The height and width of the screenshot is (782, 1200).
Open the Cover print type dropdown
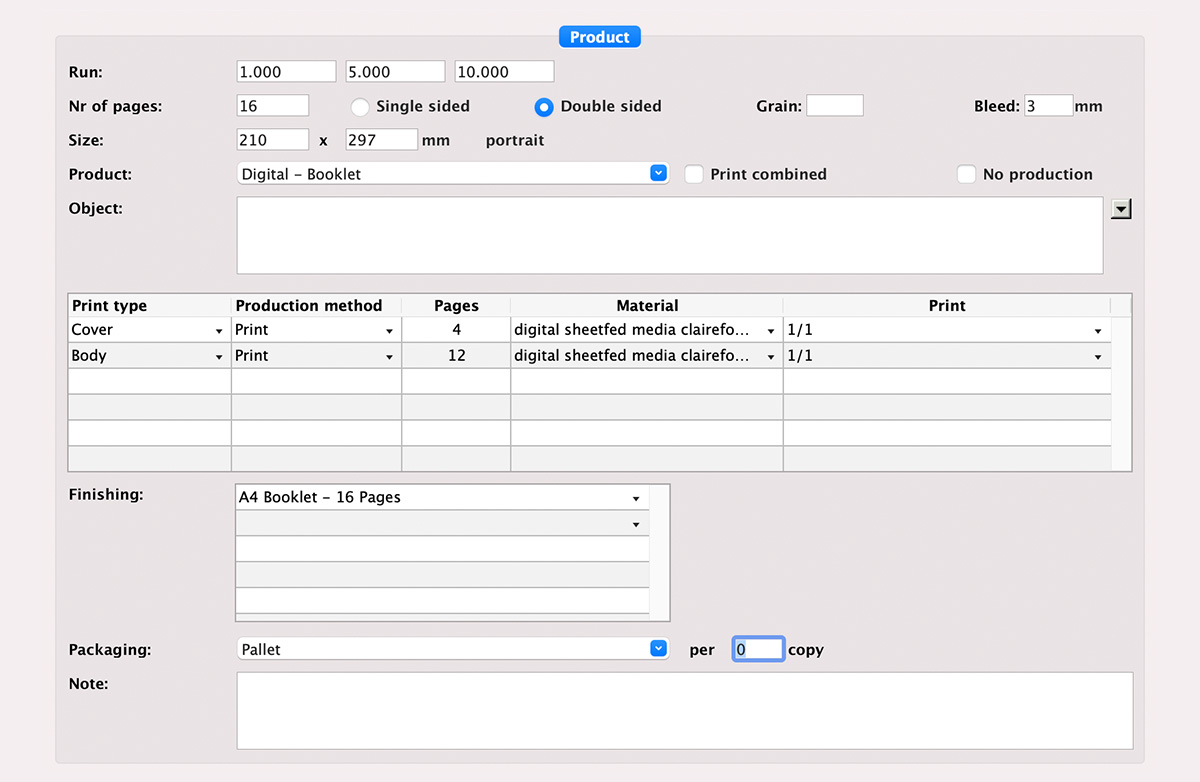pyautogui.click(x=218, y=331)
